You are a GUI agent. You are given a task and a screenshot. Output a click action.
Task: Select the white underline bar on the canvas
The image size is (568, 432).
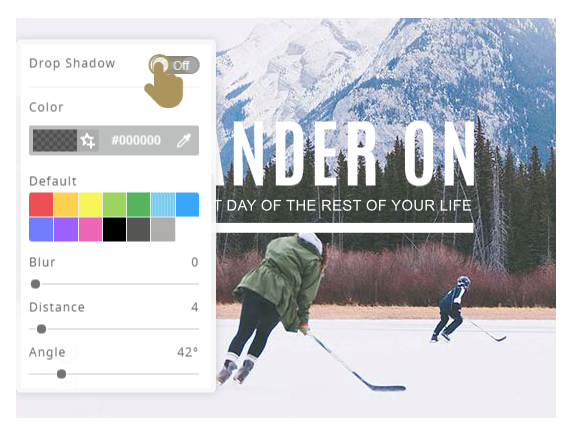[344, 228]
